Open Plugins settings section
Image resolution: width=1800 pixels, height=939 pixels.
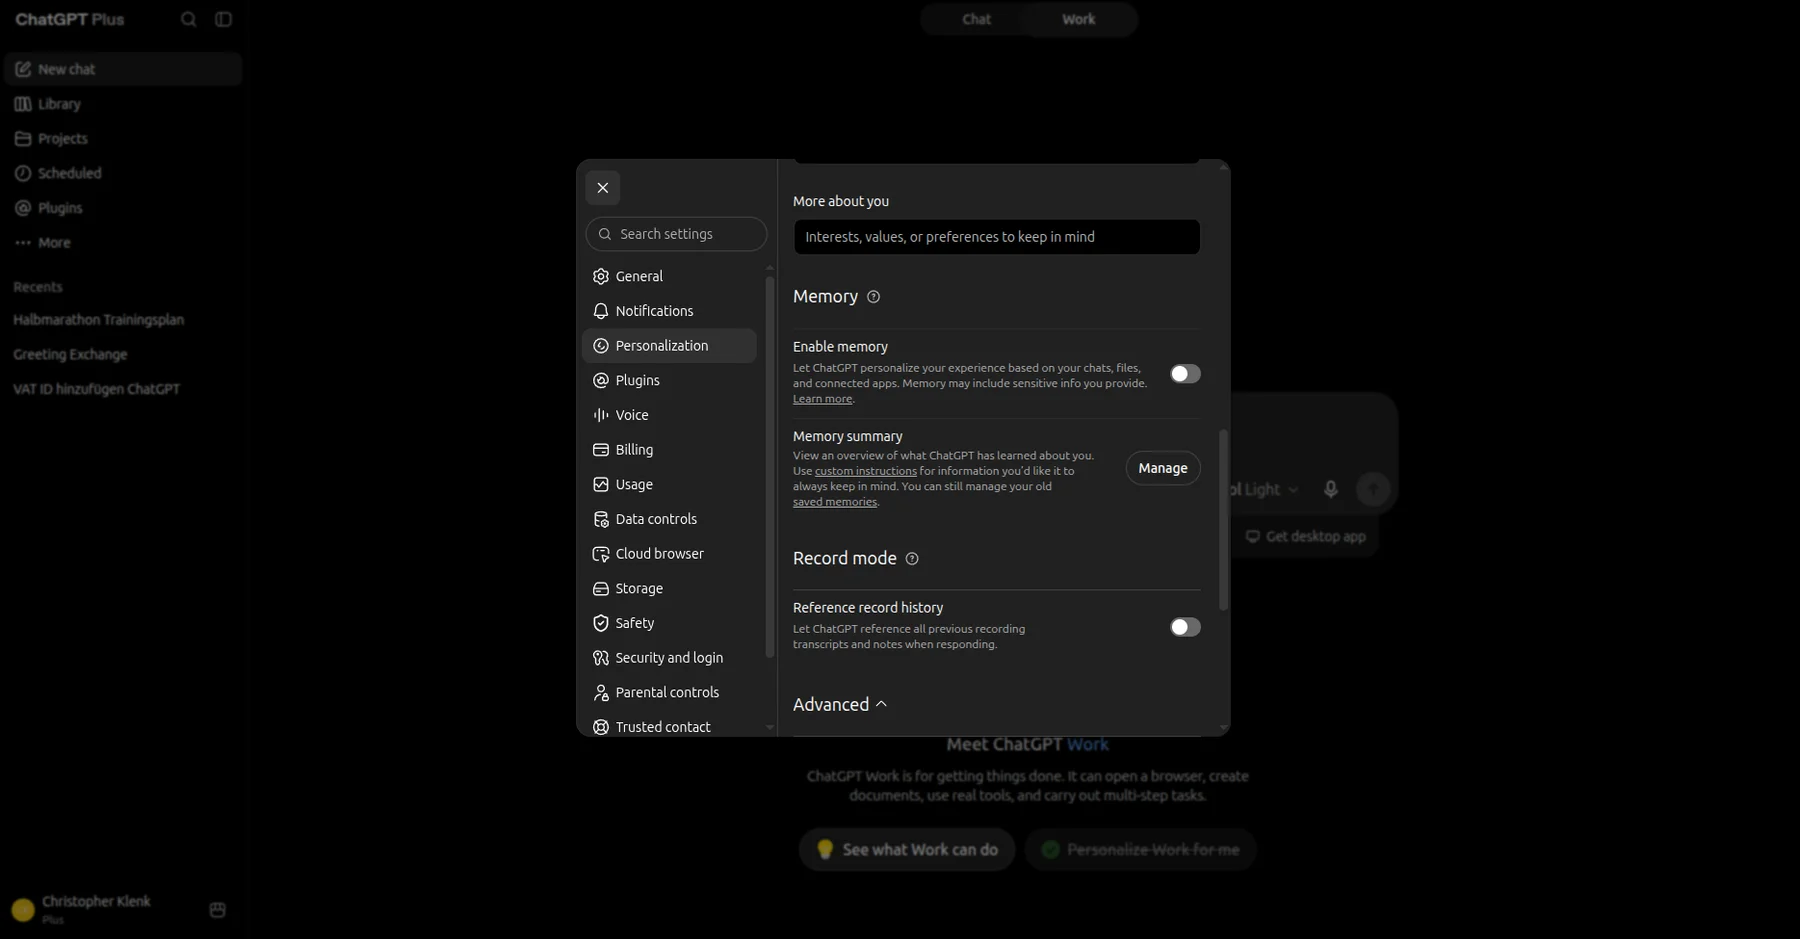tap(669, 380)
